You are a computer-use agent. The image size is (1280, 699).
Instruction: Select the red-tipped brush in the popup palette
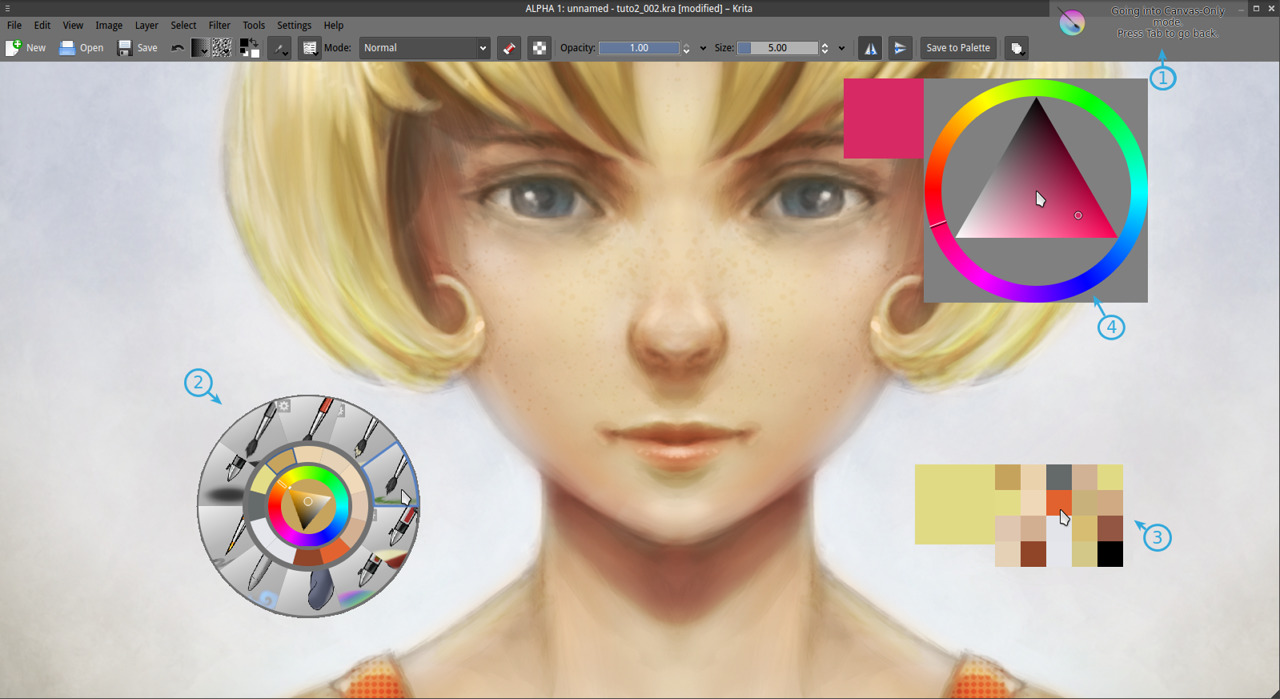320,419
